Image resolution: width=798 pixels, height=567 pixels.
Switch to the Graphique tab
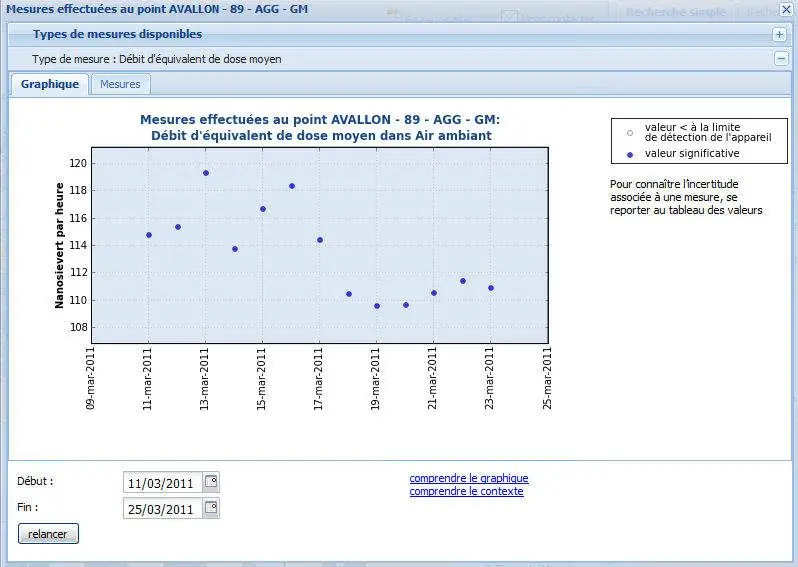pos(50,84)
